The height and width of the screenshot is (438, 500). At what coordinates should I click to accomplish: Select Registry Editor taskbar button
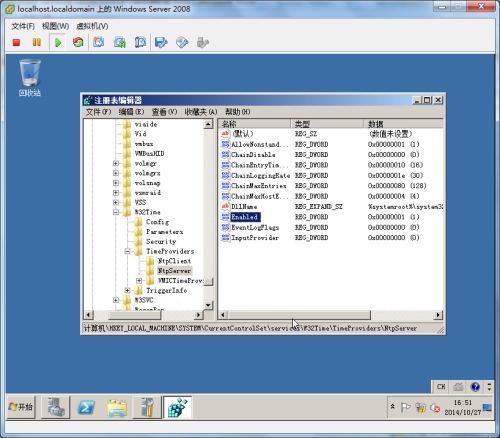[x=178, y=407]
